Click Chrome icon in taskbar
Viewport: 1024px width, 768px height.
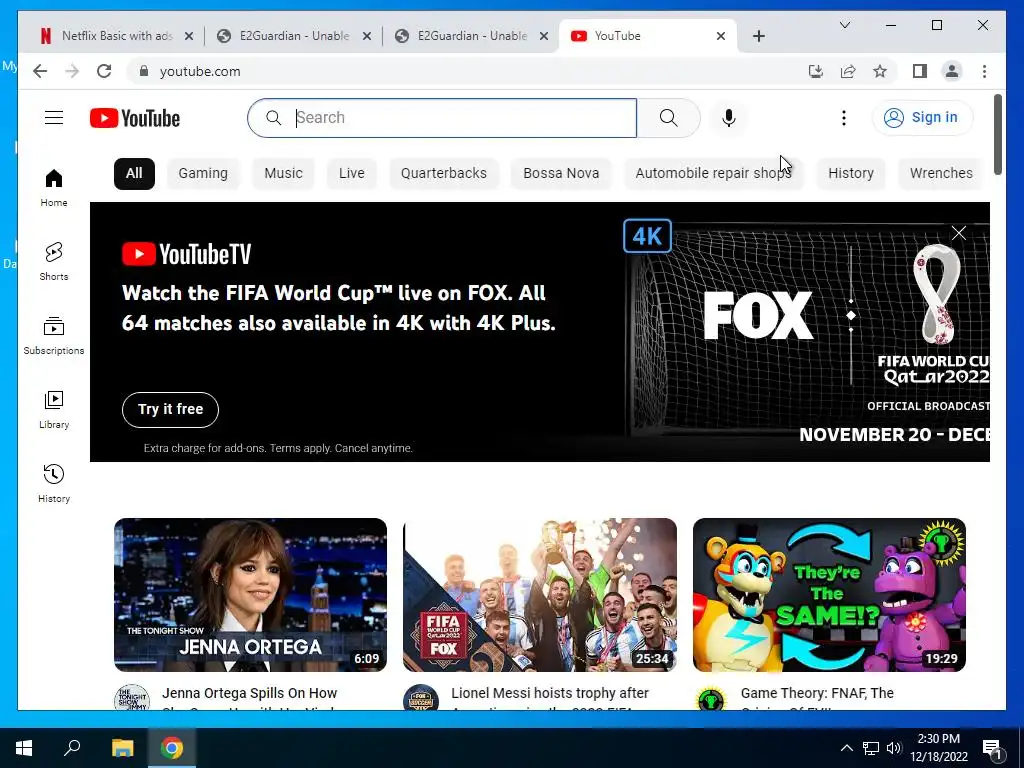coord(172,748)
